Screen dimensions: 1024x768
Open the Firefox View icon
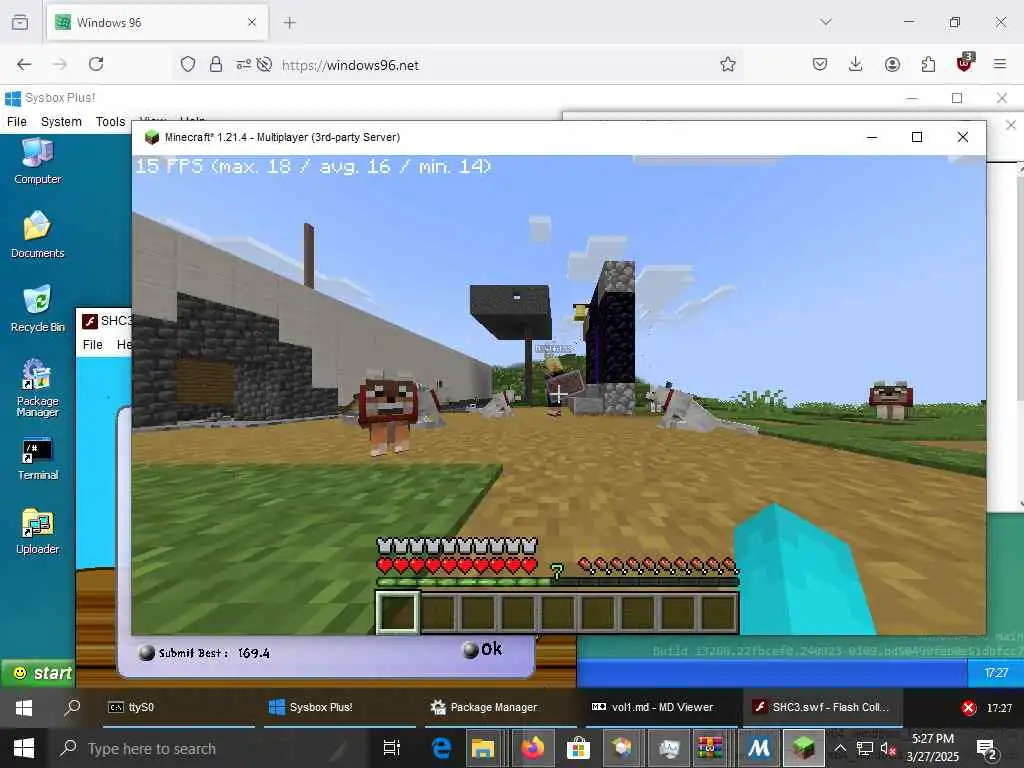click(x=20, y=22)
